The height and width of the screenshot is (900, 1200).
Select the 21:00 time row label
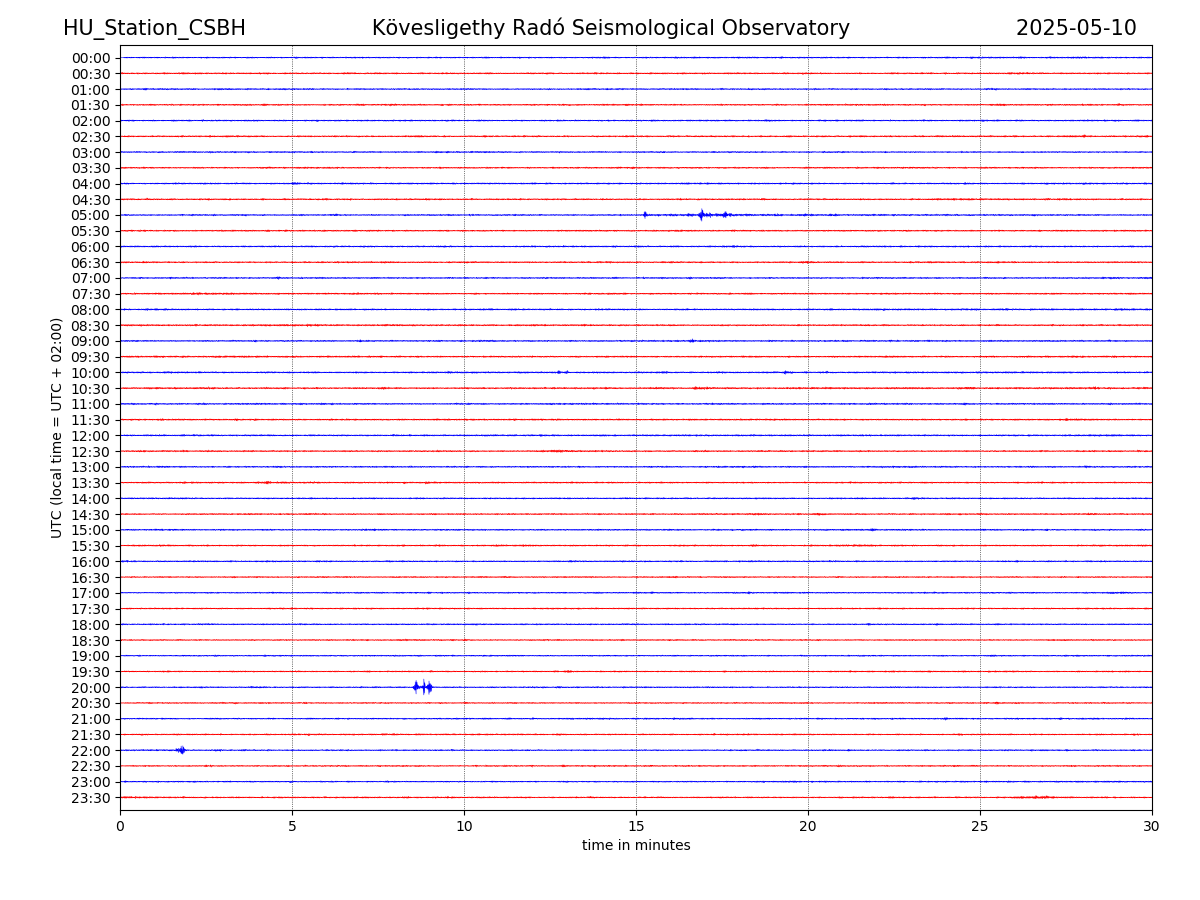tap(91, 720)
